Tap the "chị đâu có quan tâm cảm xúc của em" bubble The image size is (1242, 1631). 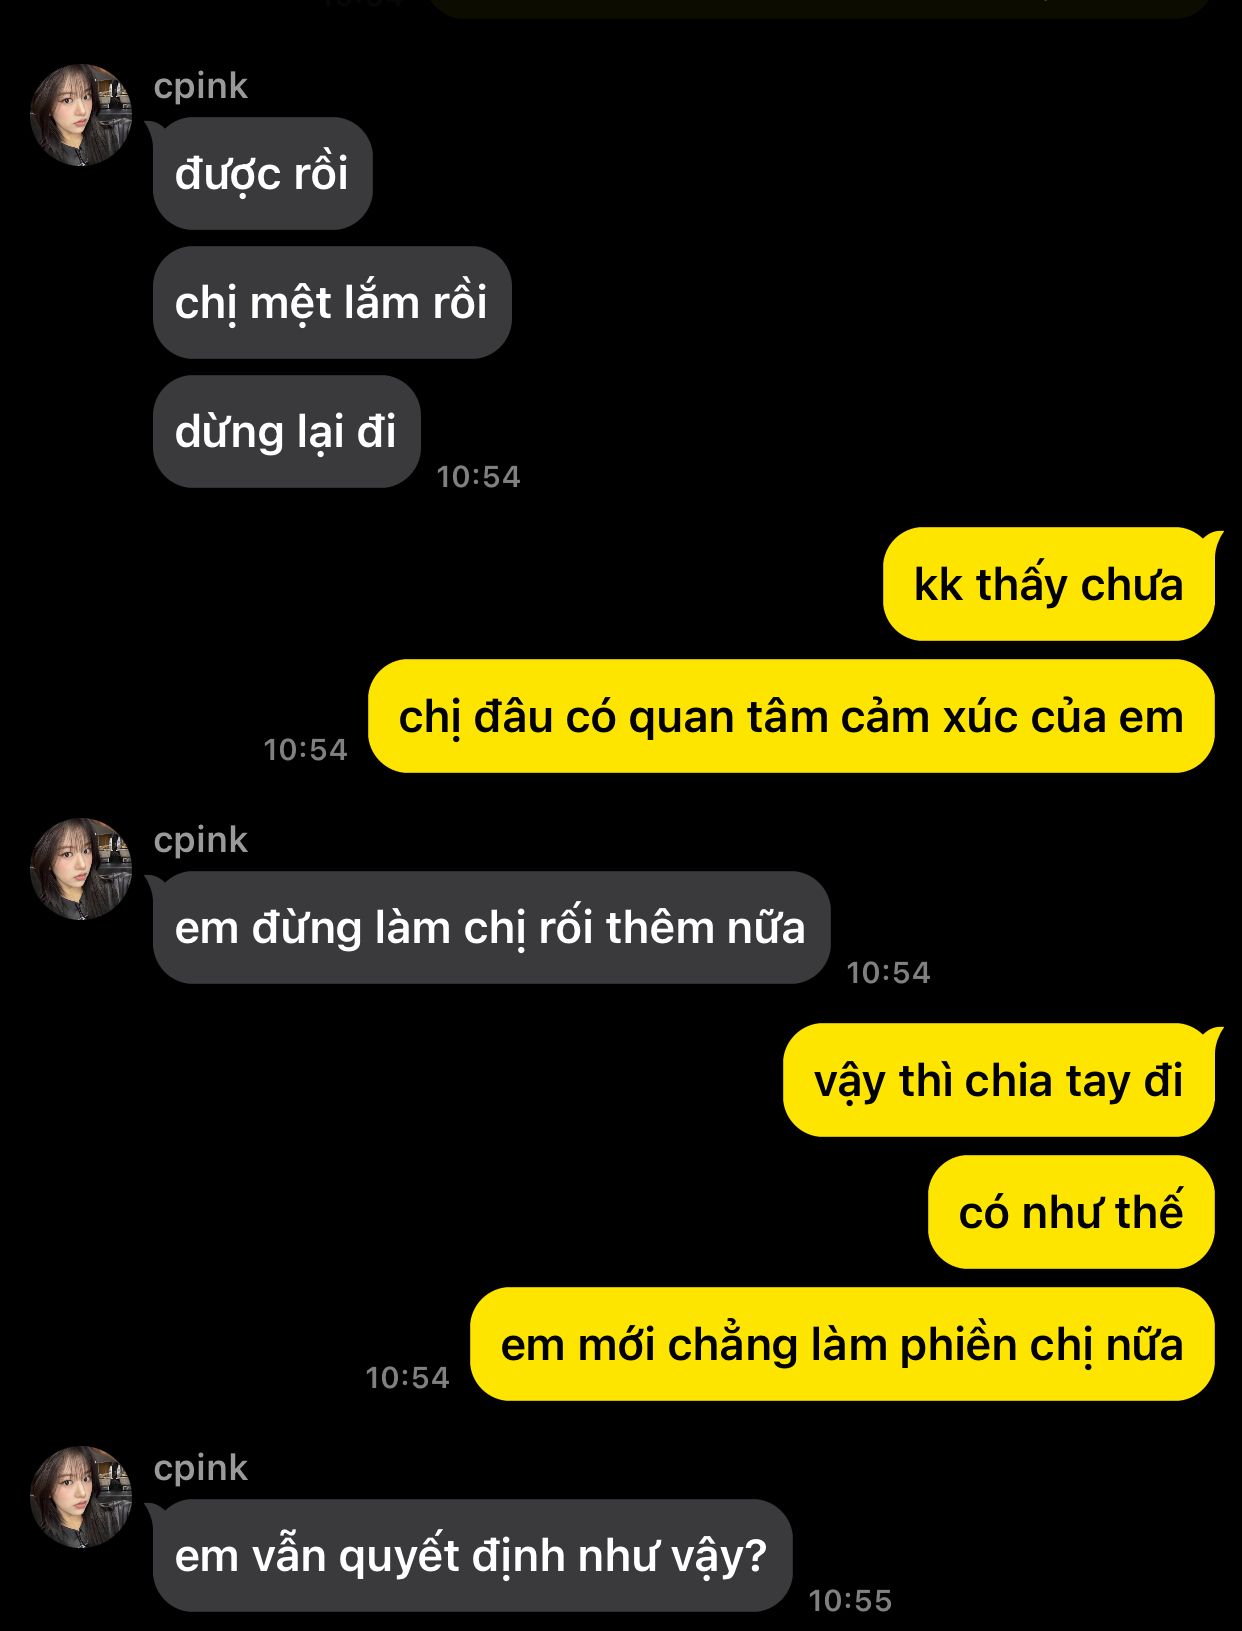pyautogui.click(x=791, y=717)
